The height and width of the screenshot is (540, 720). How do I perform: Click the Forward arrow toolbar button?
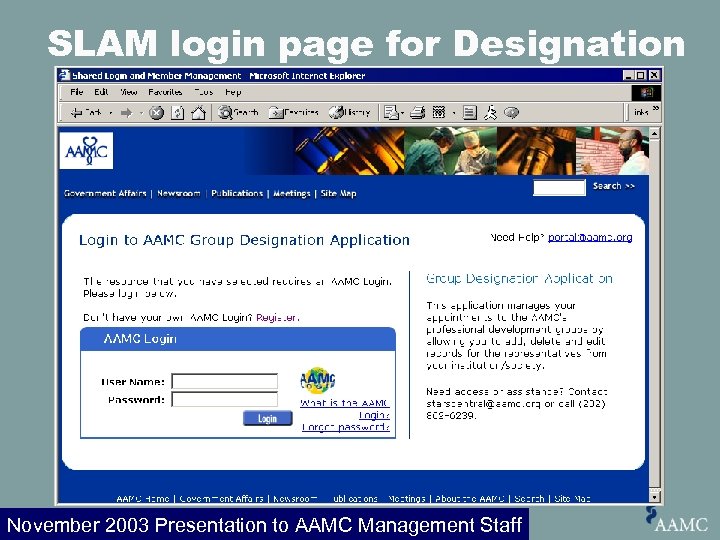[126, 112]
